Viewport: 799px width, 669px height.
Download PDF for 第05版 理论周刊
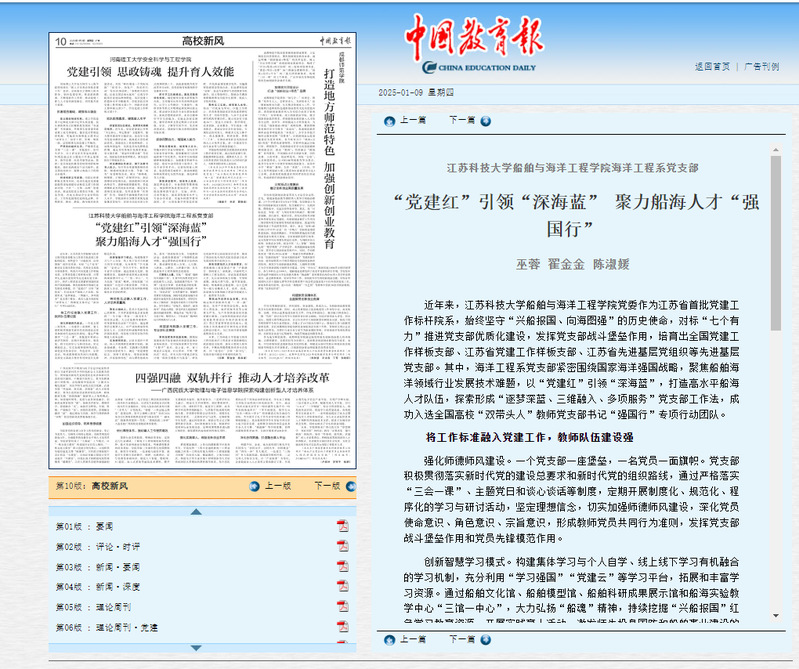click(342, 606)
